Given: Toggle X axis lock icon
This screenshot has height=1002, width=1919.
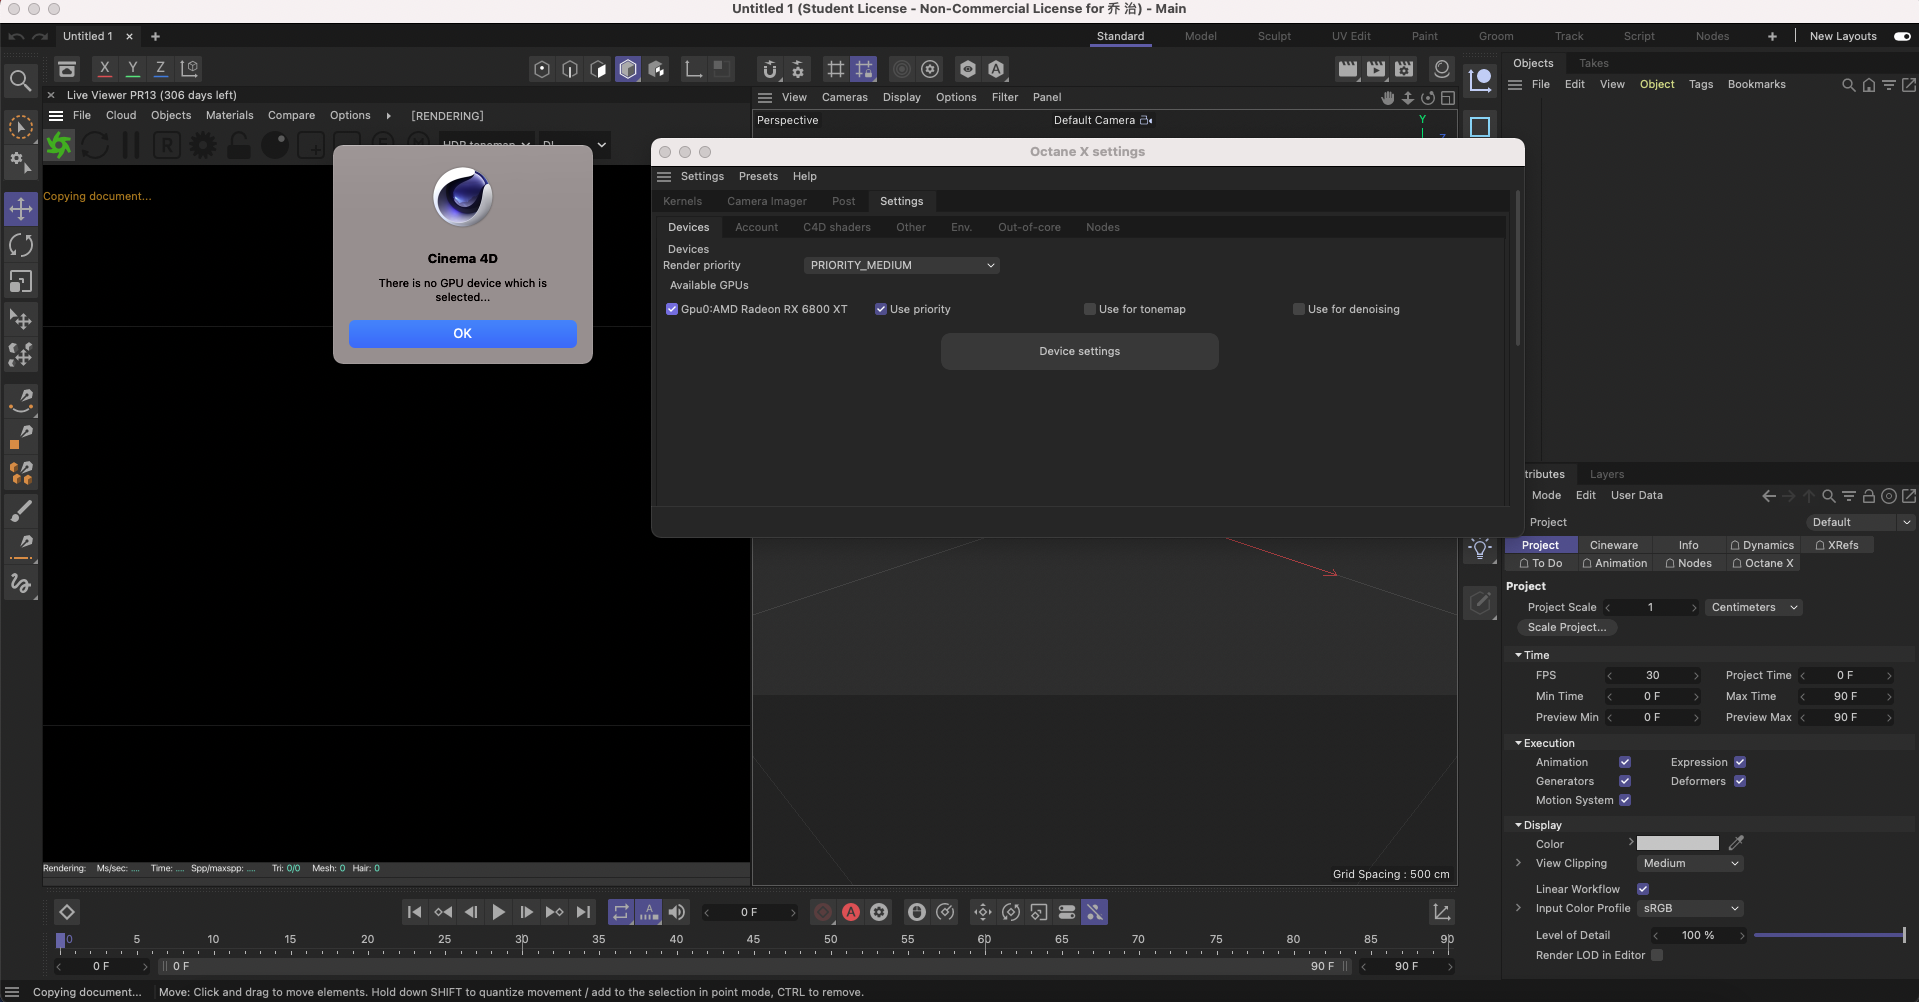Looking at the screenshot, I should [x=104, y=69].
